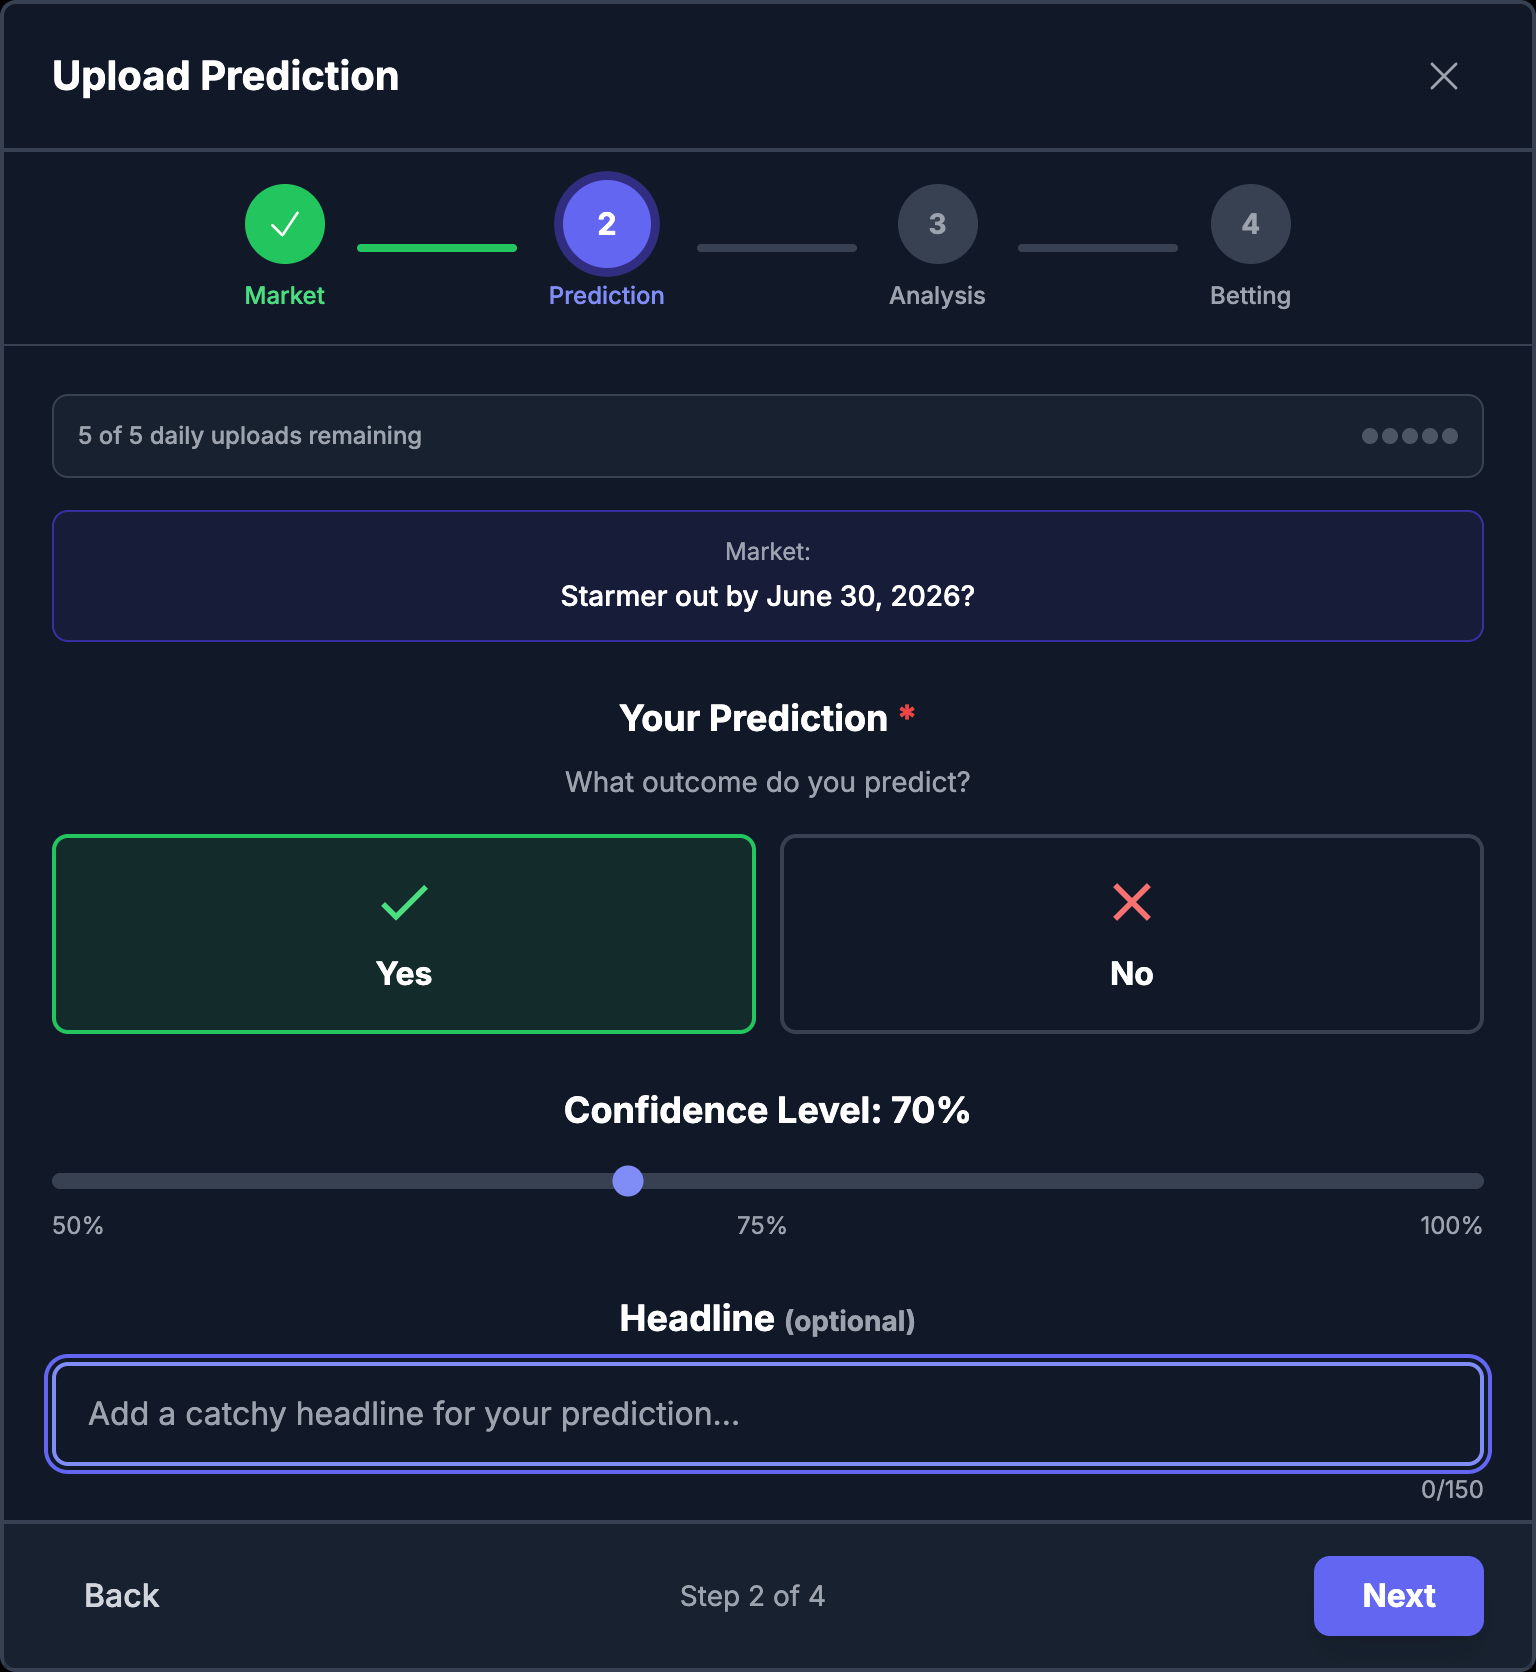The image size is (1536, 1672).
Task: Select the Prediction step circle icon
Action: point(606,223)
